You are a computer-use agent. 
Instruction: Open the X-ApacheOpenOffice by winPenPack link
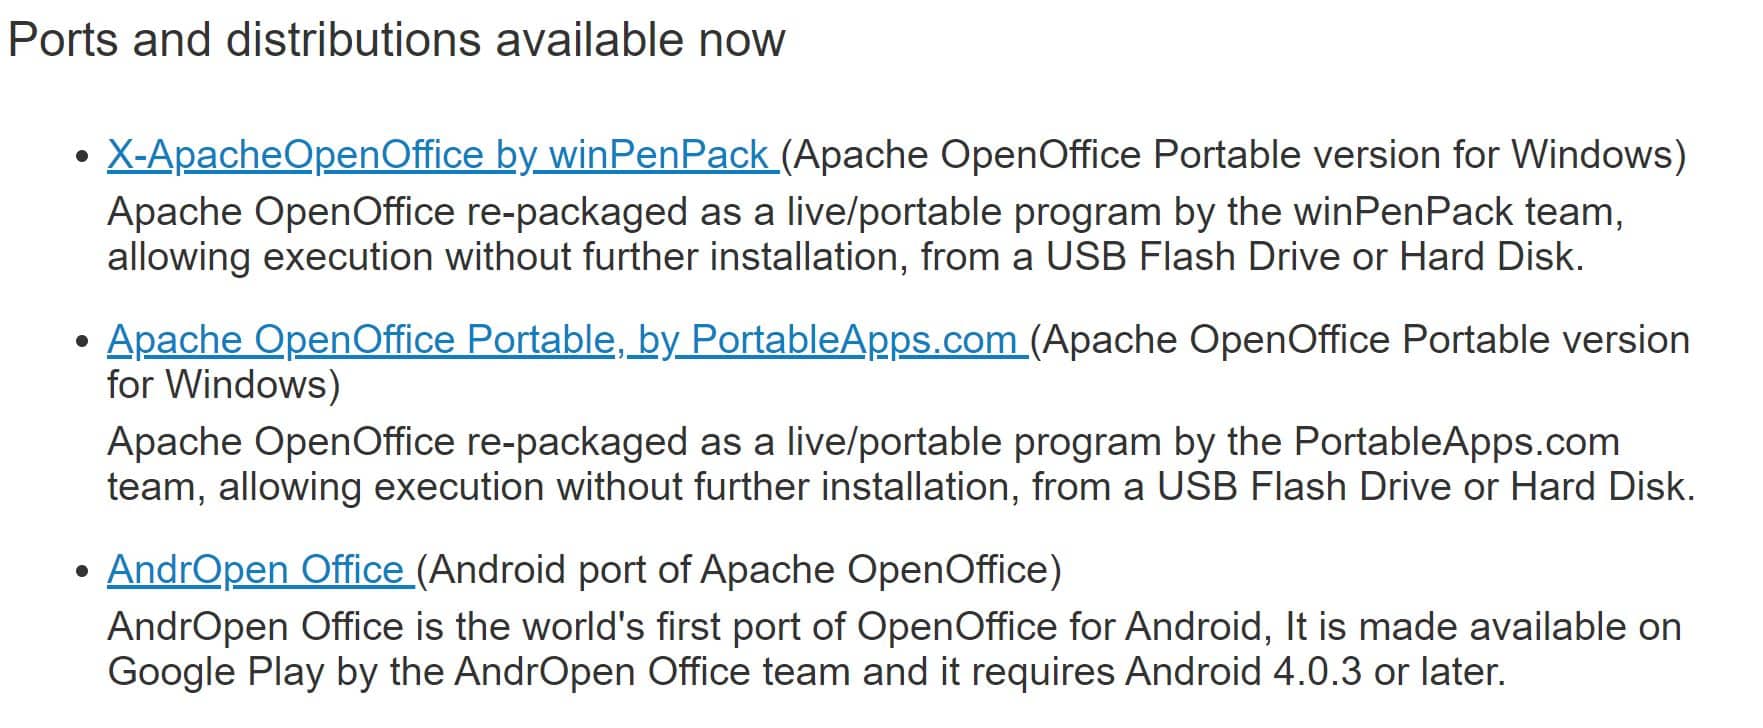438,155
